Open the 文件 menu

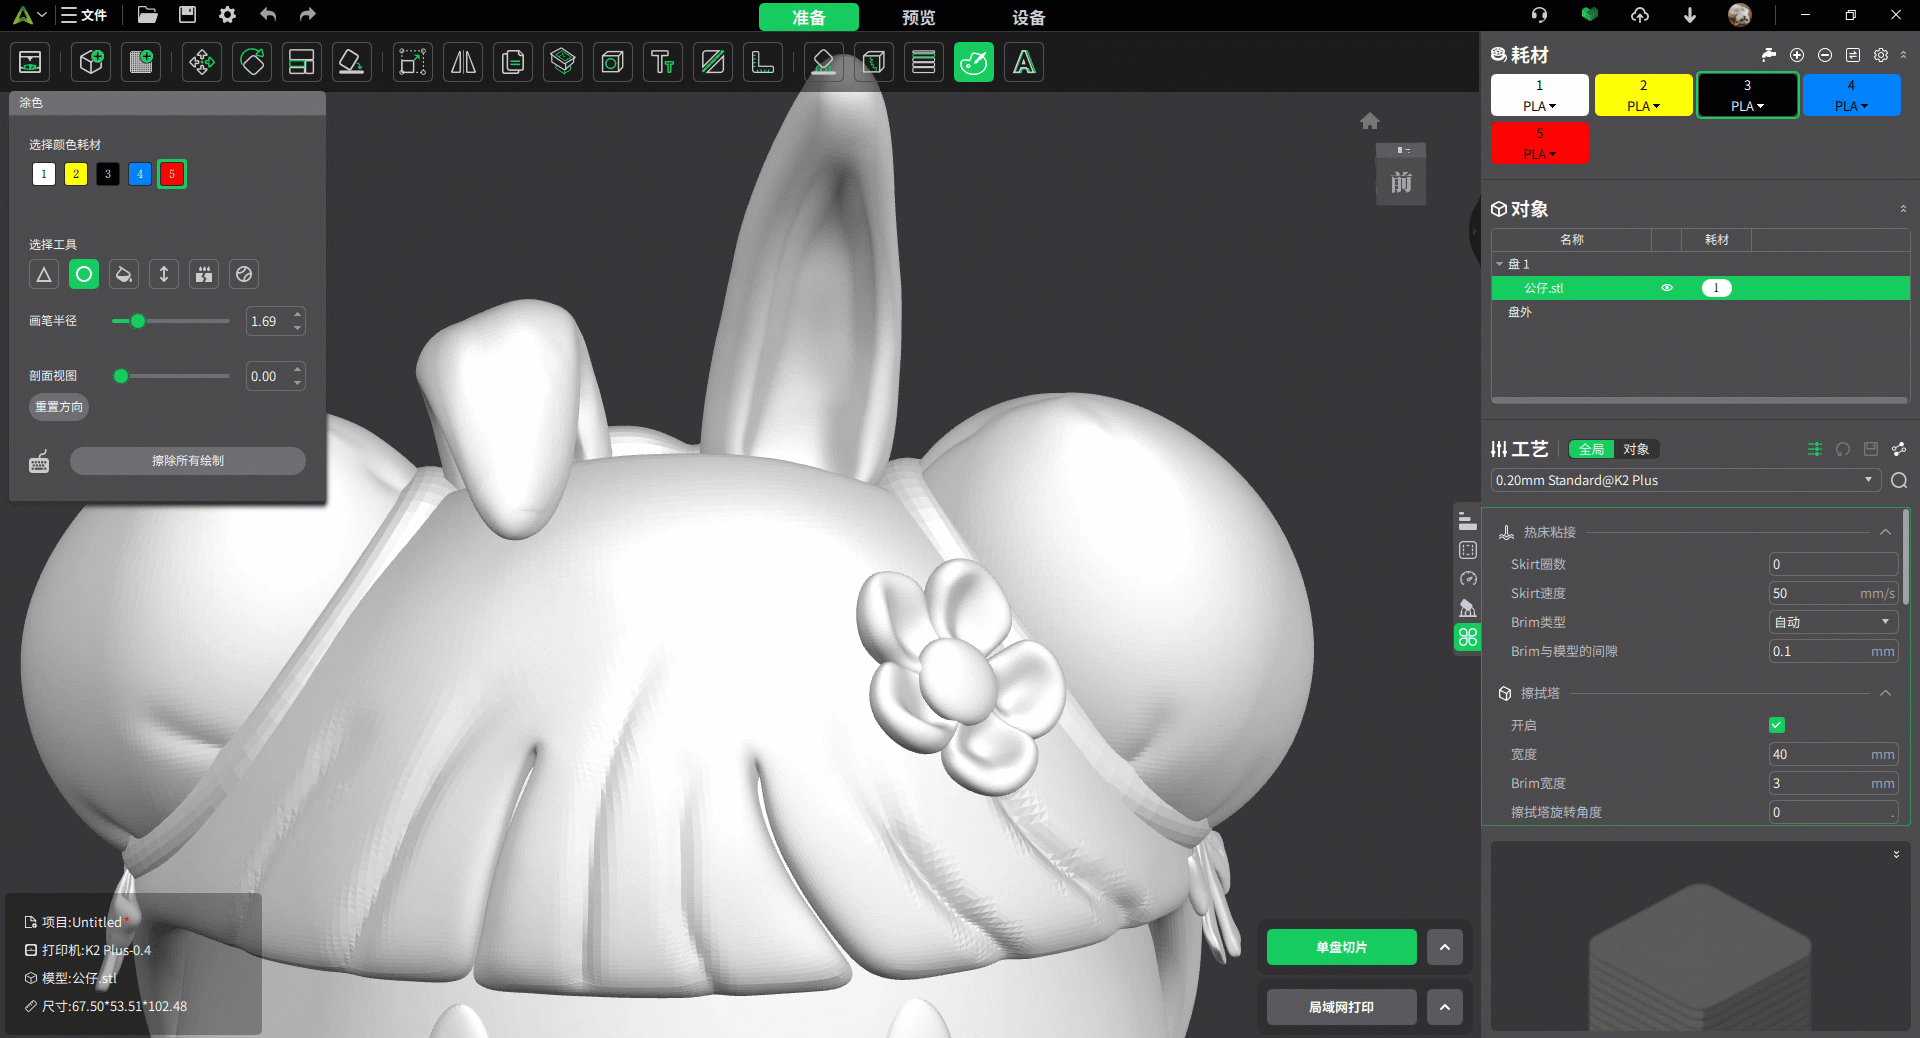pos(84,15)
